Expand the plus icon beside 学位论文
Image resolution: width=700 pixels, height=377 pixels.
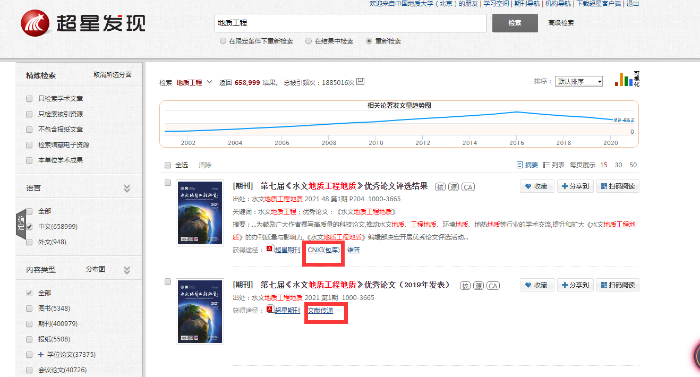(x=41, y=354)
